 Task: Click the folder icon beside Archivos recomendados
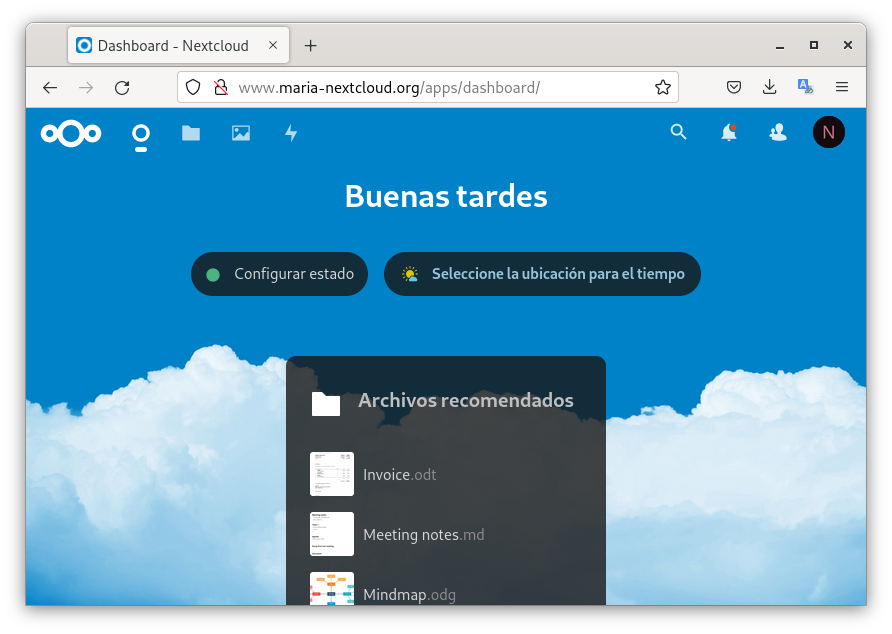click(x=326, y=404)
